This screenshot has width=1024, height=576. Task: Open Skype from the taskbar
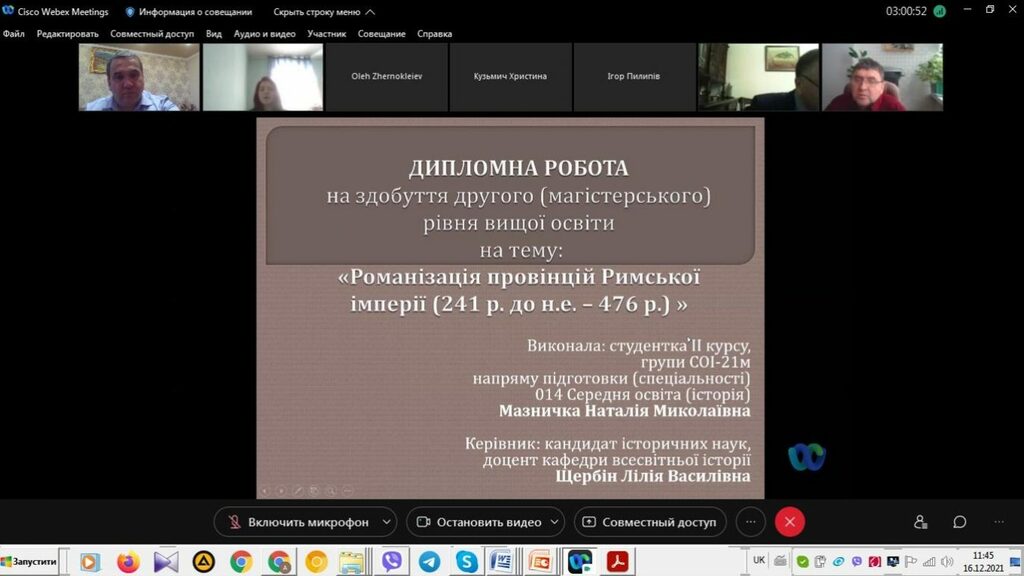[x=466, y=562]
